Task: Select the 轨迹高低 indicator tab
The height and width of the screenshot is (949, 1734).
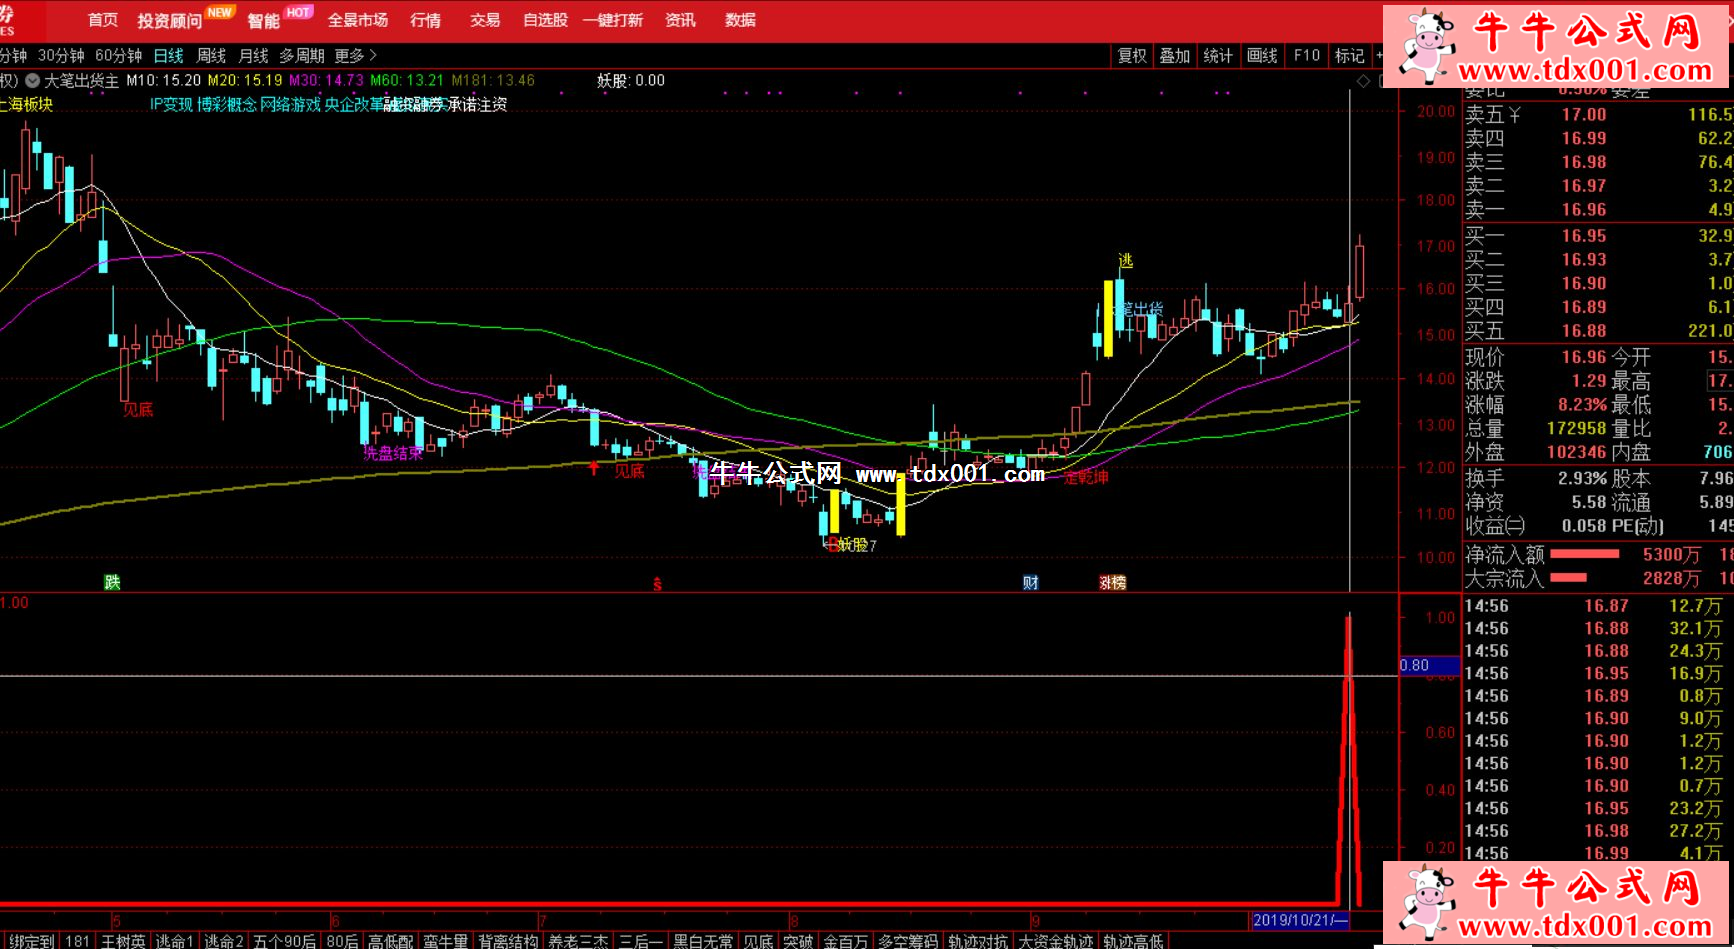Action: click(1133, 941)
